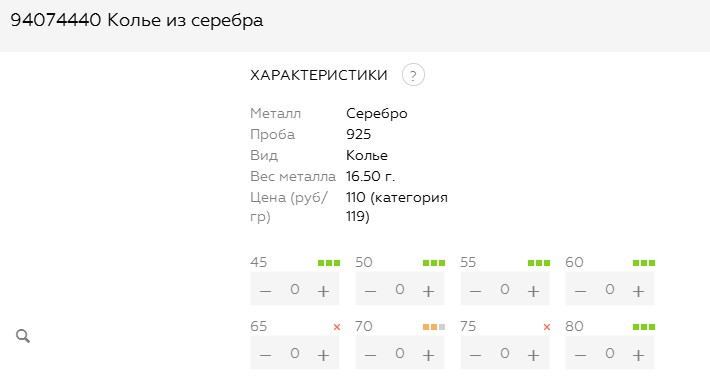Click plus button for size 60
The width and height of the screenshot is (710, 378).
tap(638, 291)
